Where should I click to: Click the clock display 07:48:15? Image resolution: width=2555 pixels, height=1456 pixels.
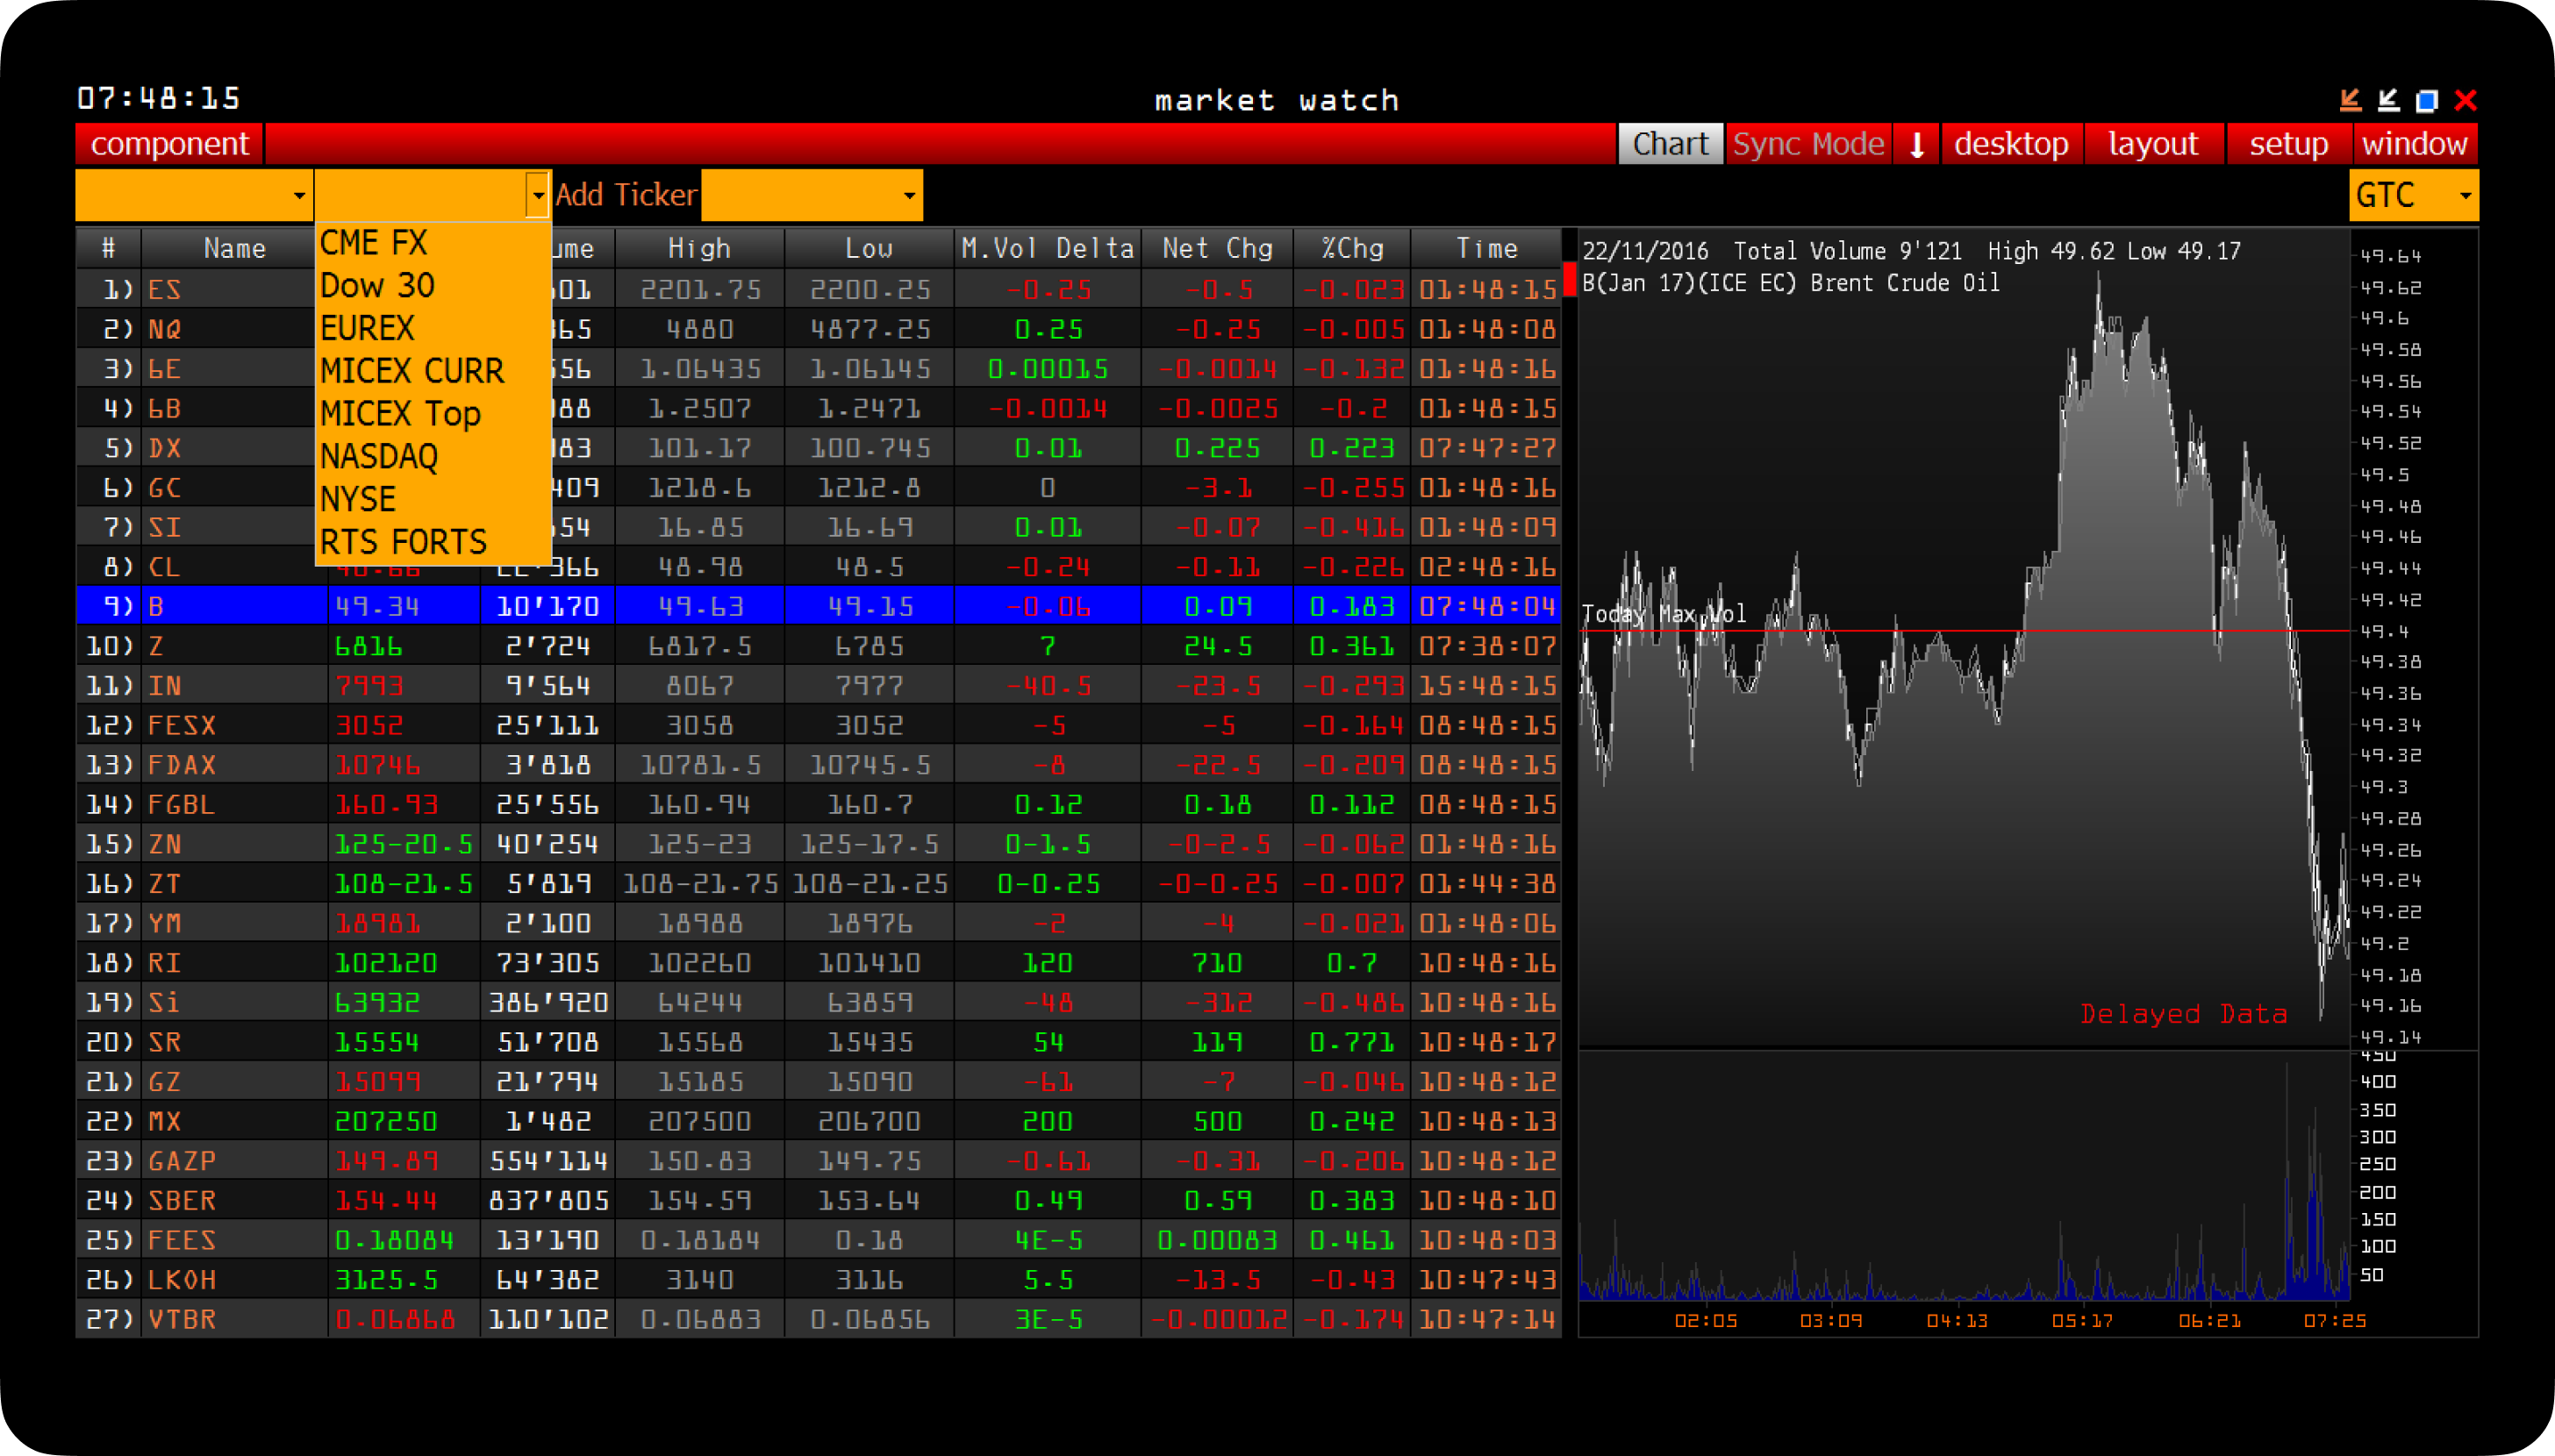159,98
